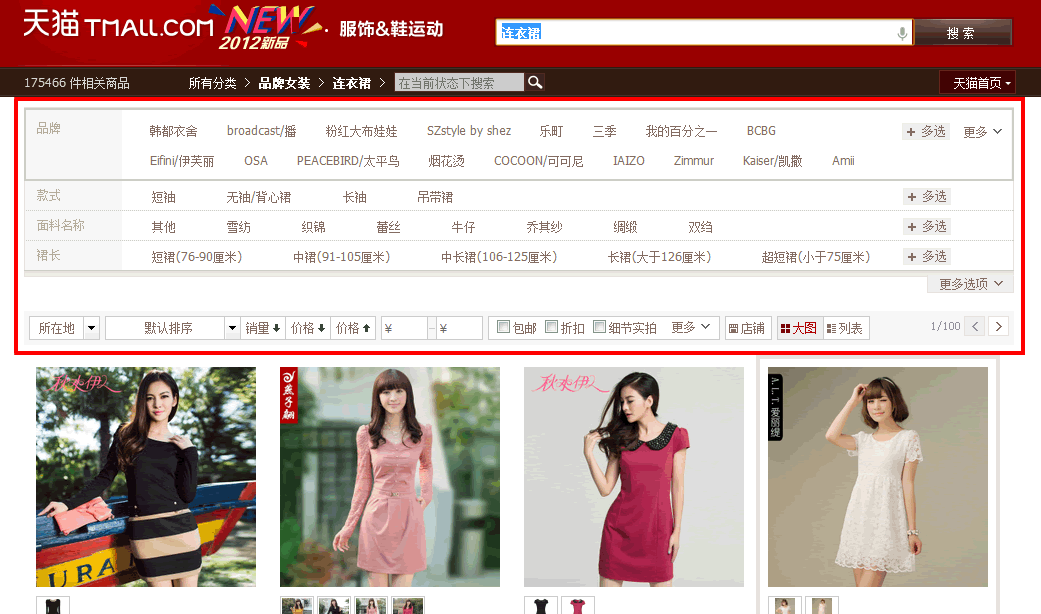Screen dimensions: 1041x614
Task: Click 多选 multi-select next to 款式 row
Action: coord(926,196)
